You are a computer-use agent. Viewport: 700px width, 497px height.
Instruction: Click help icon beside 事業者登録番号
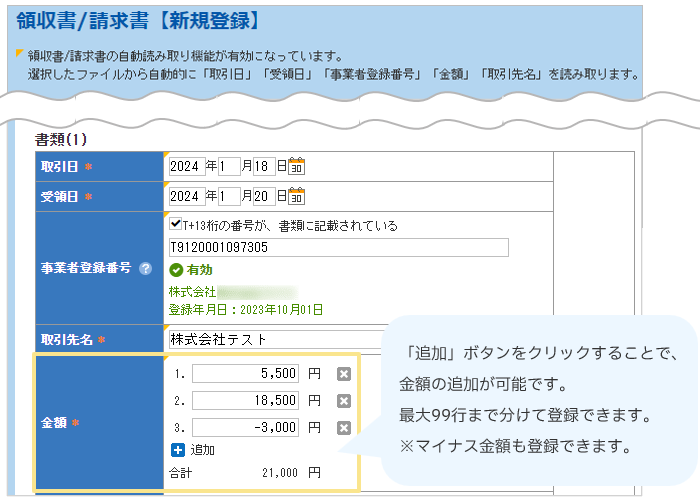pyautogui.click(x=146, y=269)
